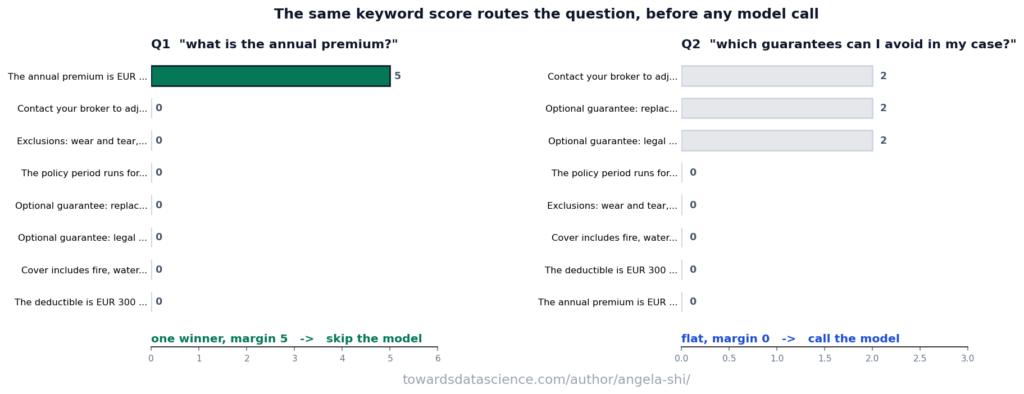Click the Q1 annual premium heading

coord(274,44)
